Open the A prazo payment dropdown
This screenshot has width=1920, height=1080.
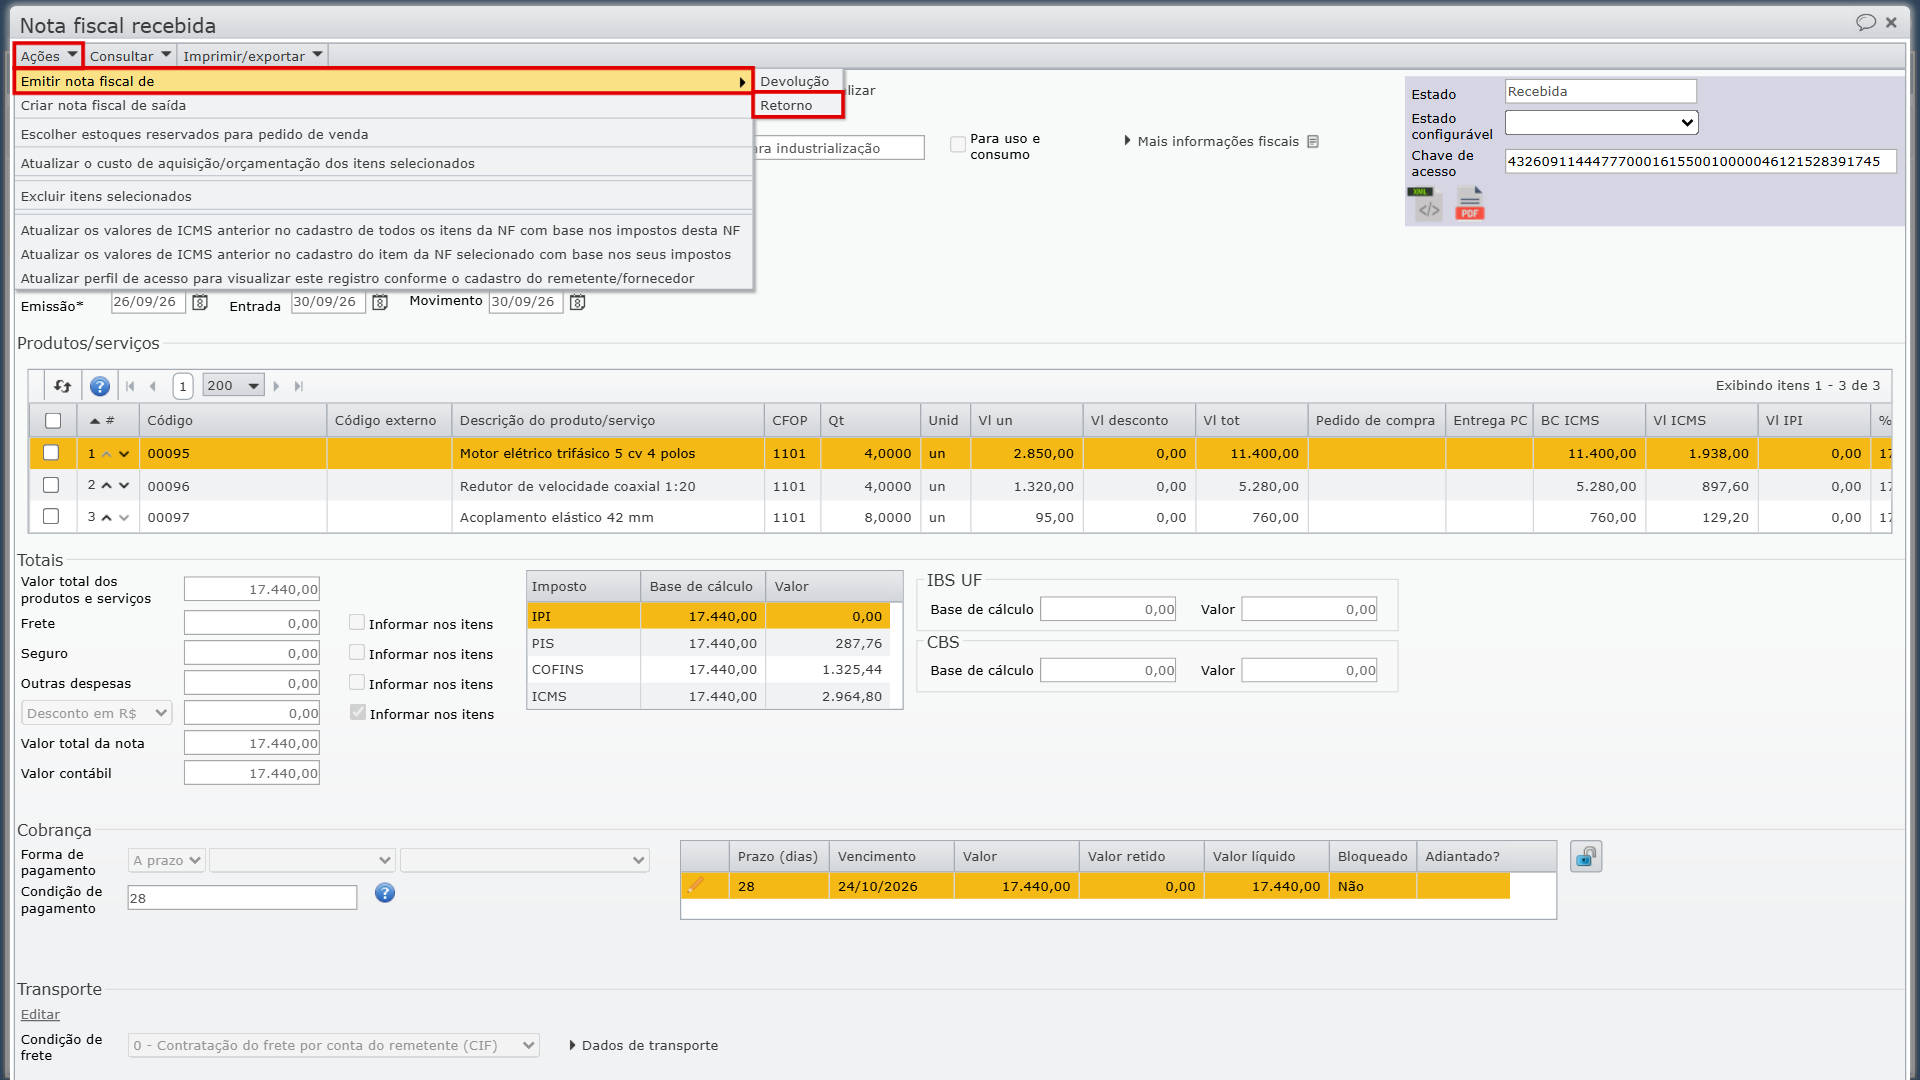point(167,860)
